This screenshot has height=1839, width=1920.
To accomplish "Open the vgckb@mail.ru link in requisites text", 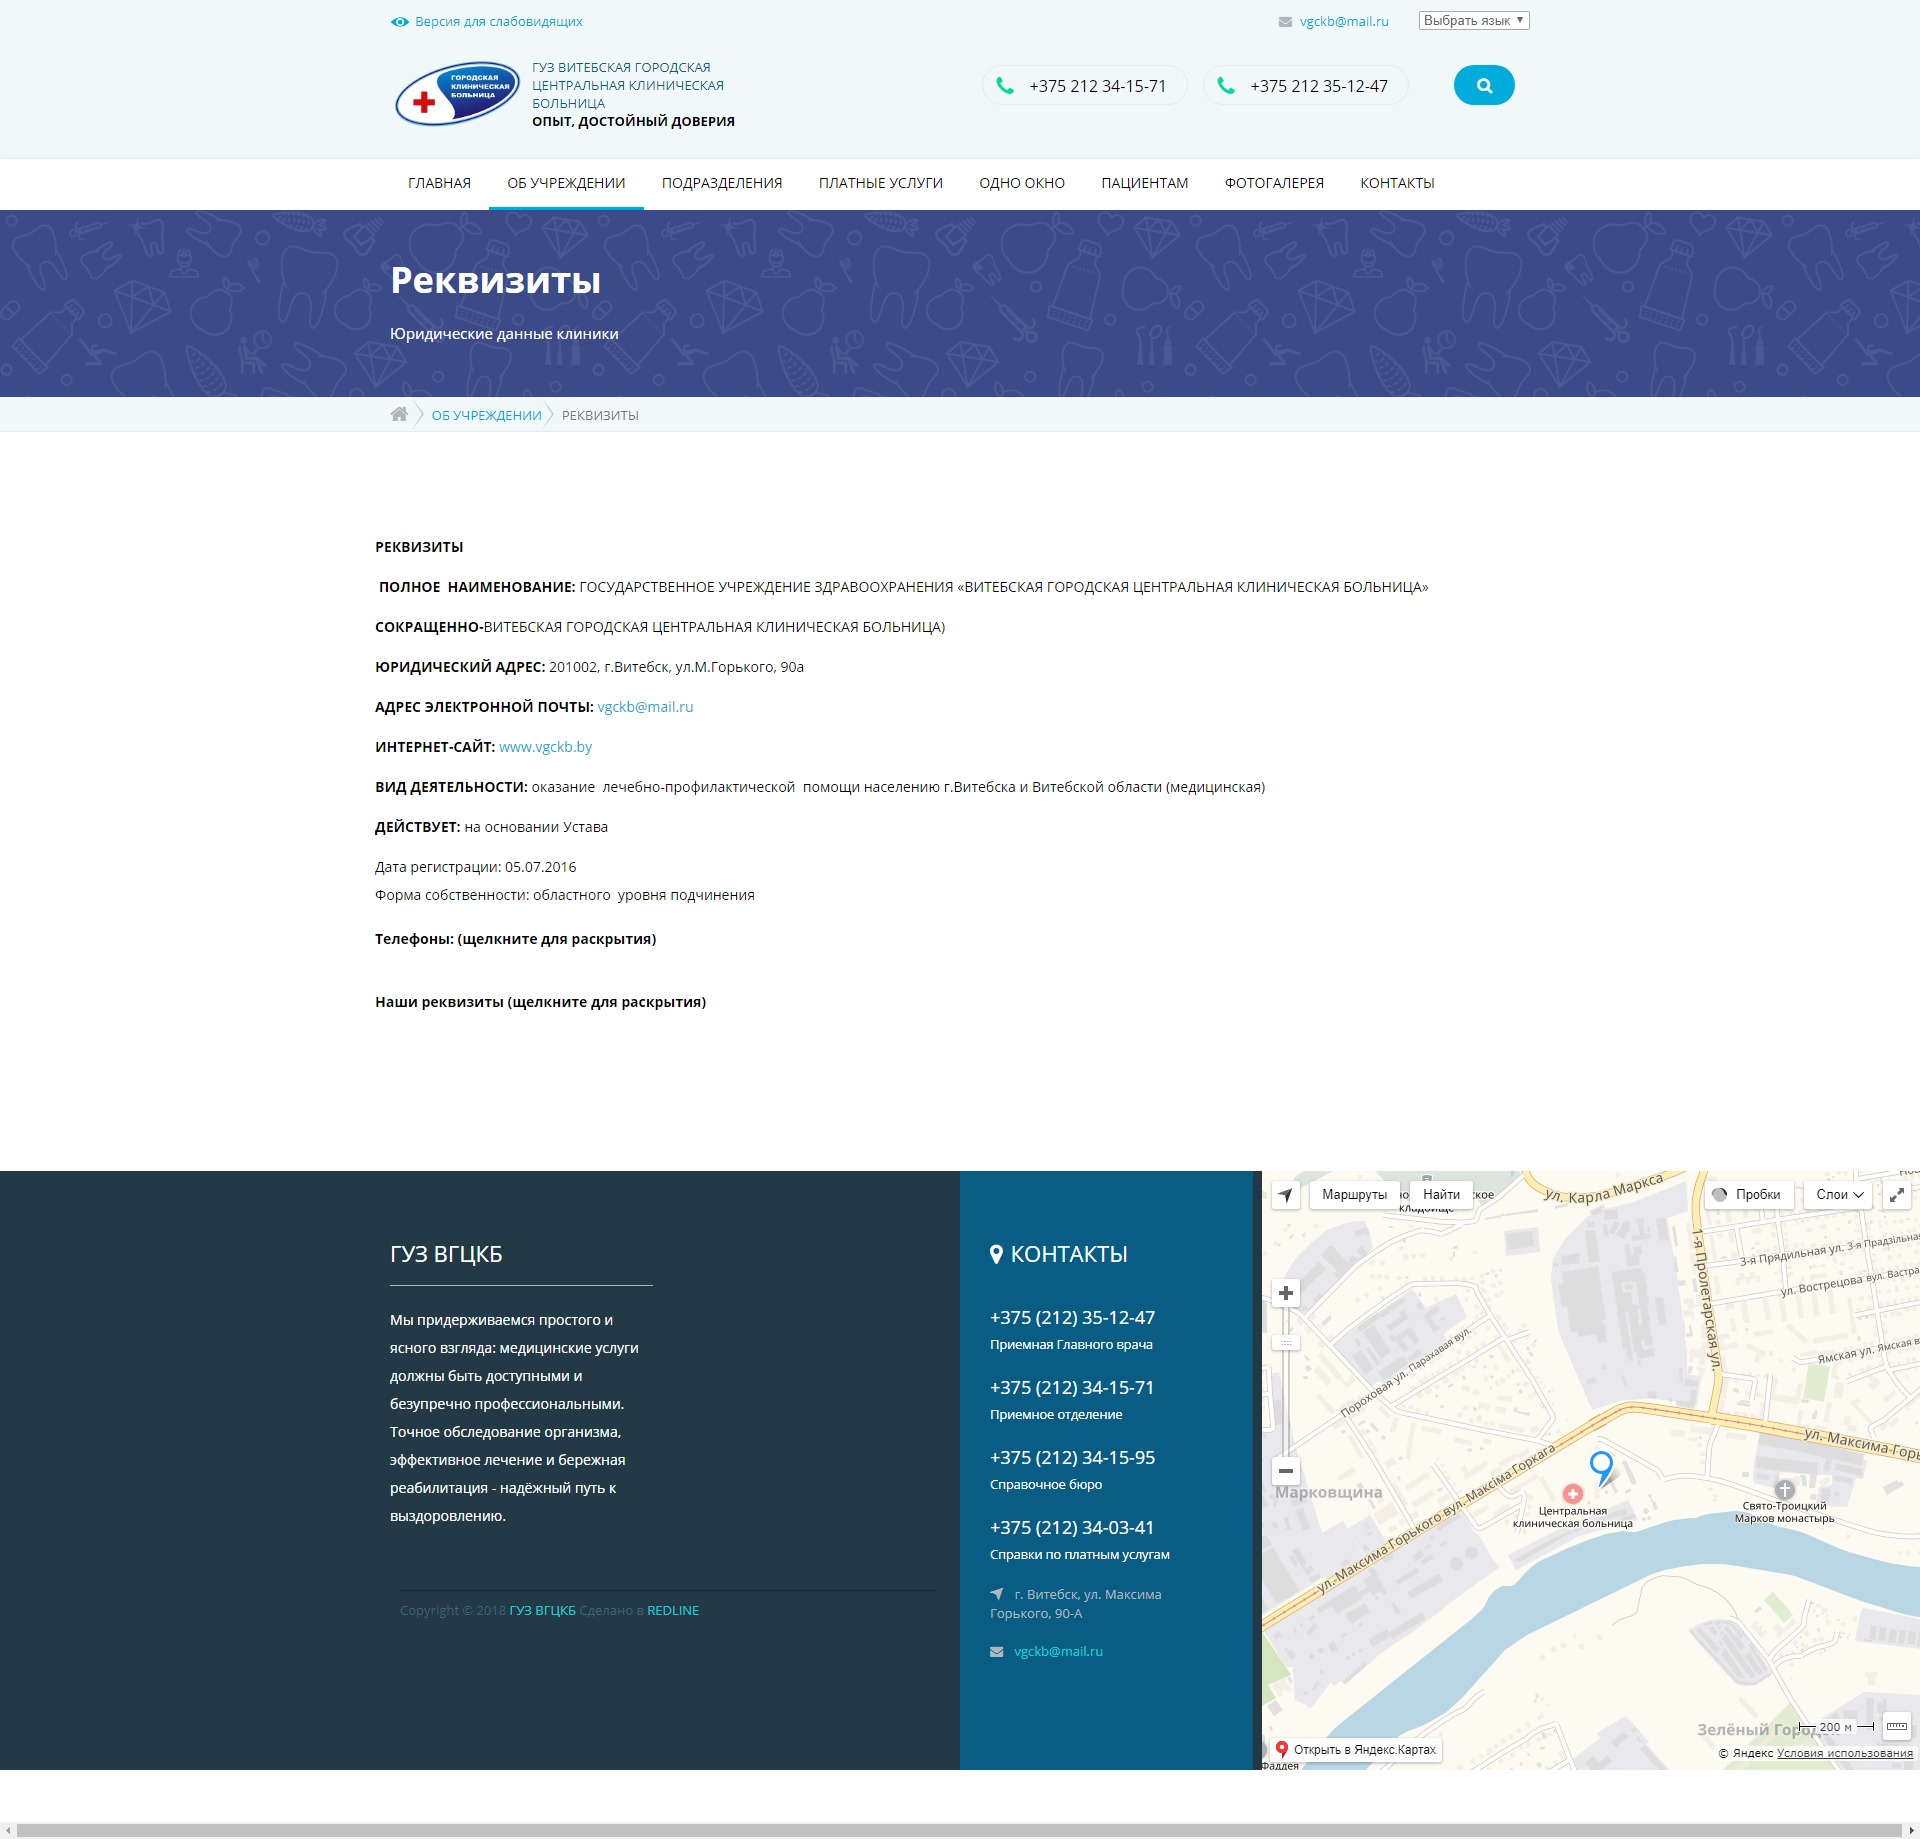I will tap(645, 707).
